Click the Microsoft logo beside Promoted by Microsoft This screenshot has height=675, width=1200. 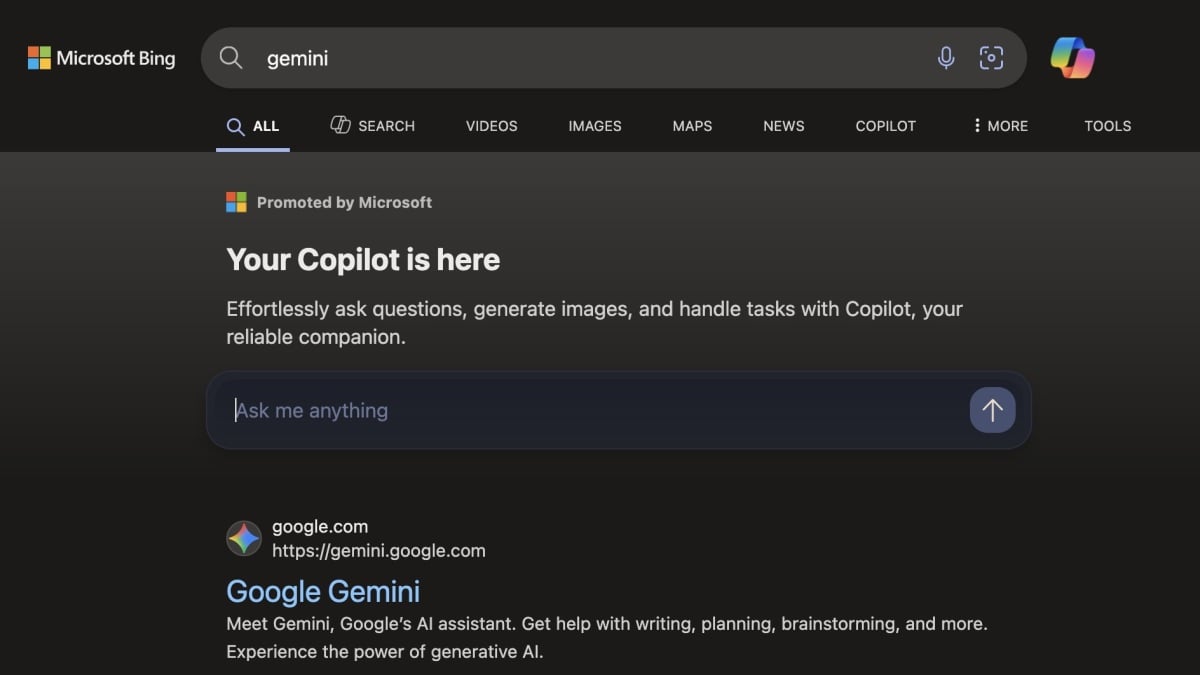pos(236,202)
